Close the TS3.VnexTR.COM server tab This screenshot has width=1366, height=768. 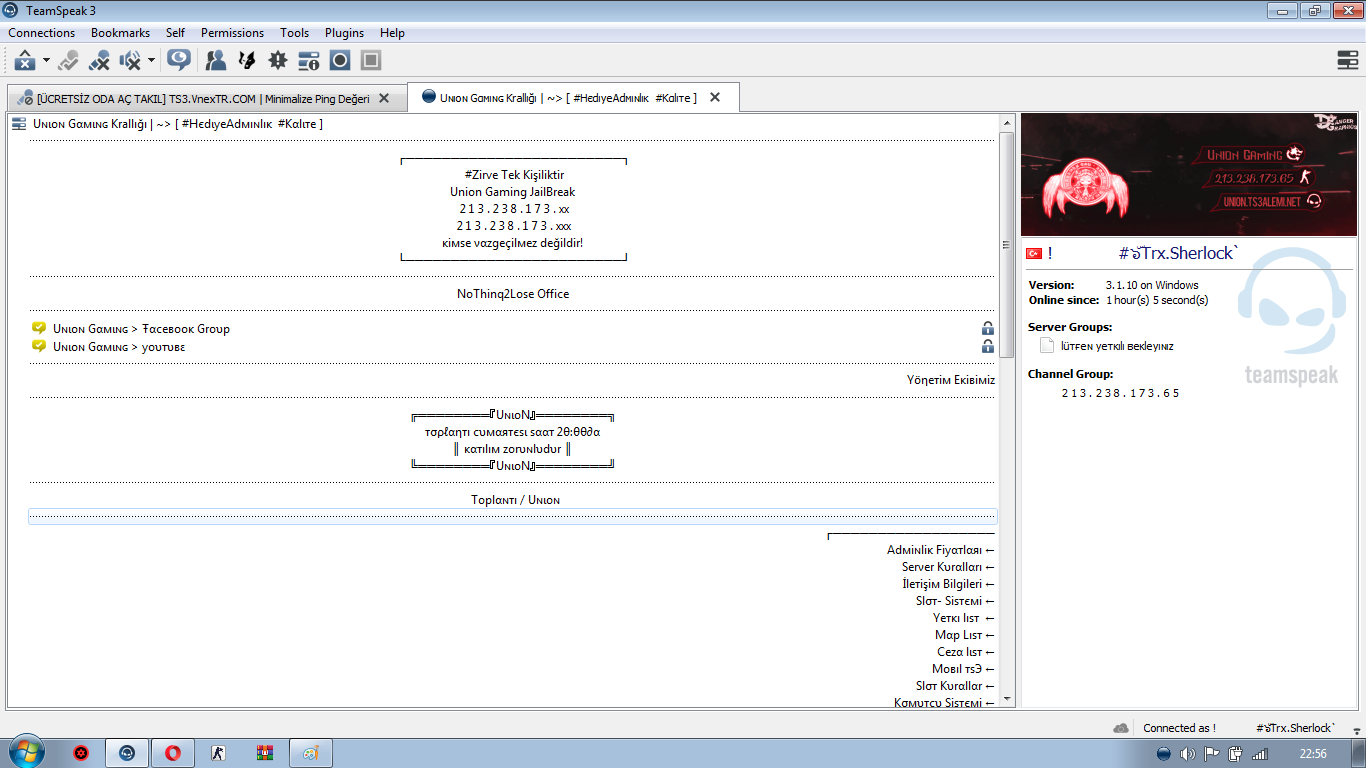pyautogui.click(x=384, y=99)
